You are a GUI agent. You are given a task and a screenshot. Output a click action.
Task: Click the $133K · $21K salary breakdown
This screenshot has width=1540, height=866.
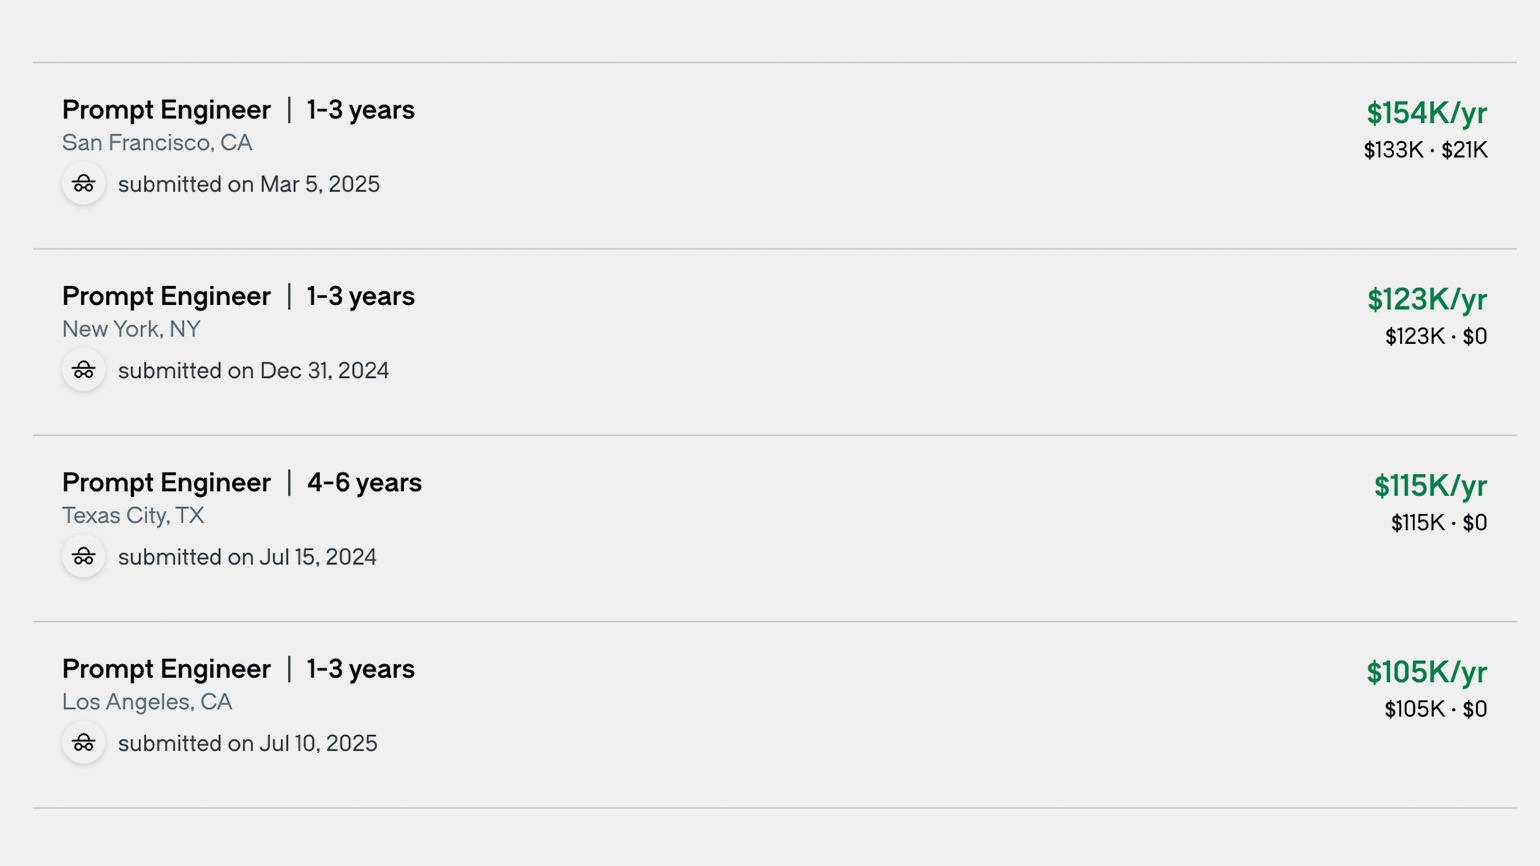pyautogui.click(x=1425, y=150)
